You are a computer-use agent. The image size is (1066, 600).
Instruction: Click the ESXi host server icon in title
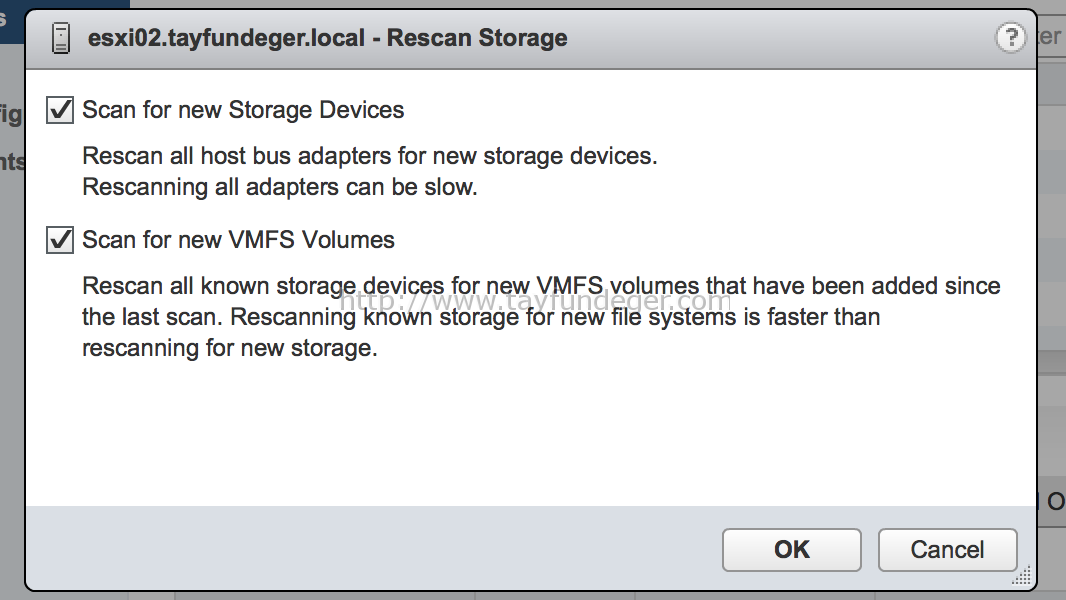[x=61, y=38]
